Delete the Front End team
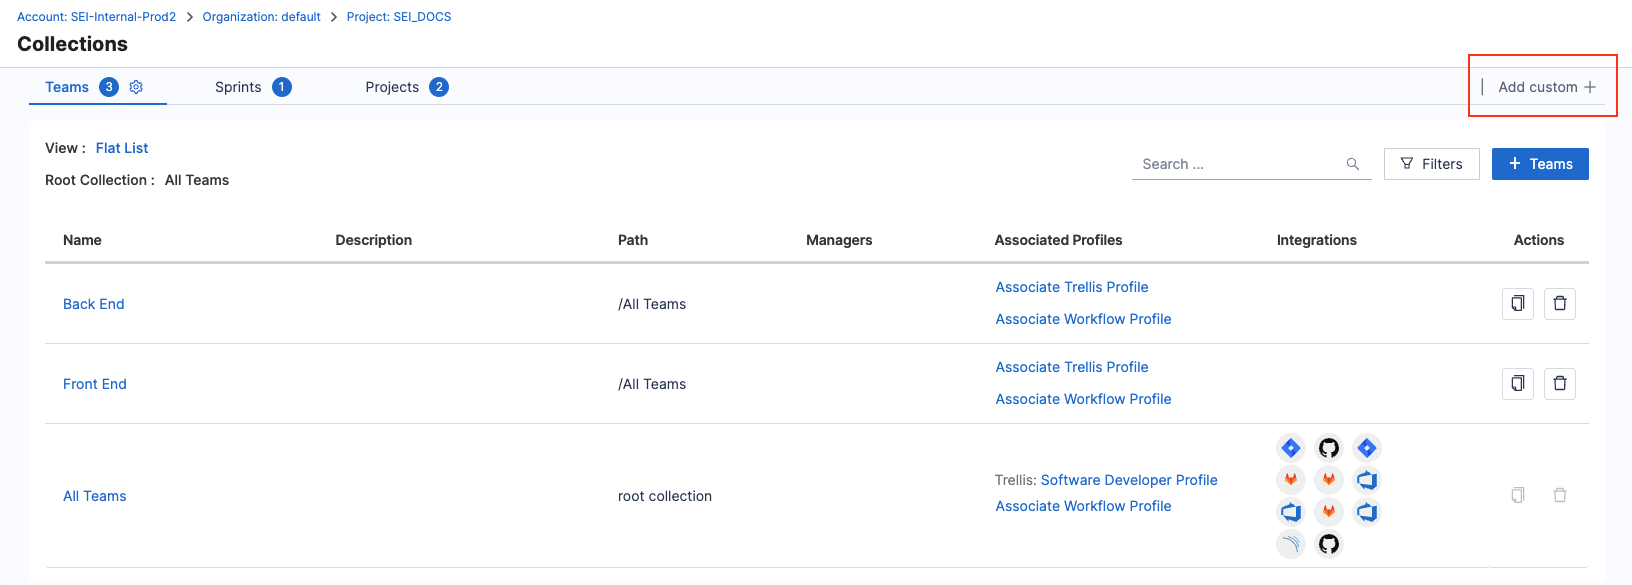Viewport: 1632px width, 585px height. click(x=1559, y=384)
